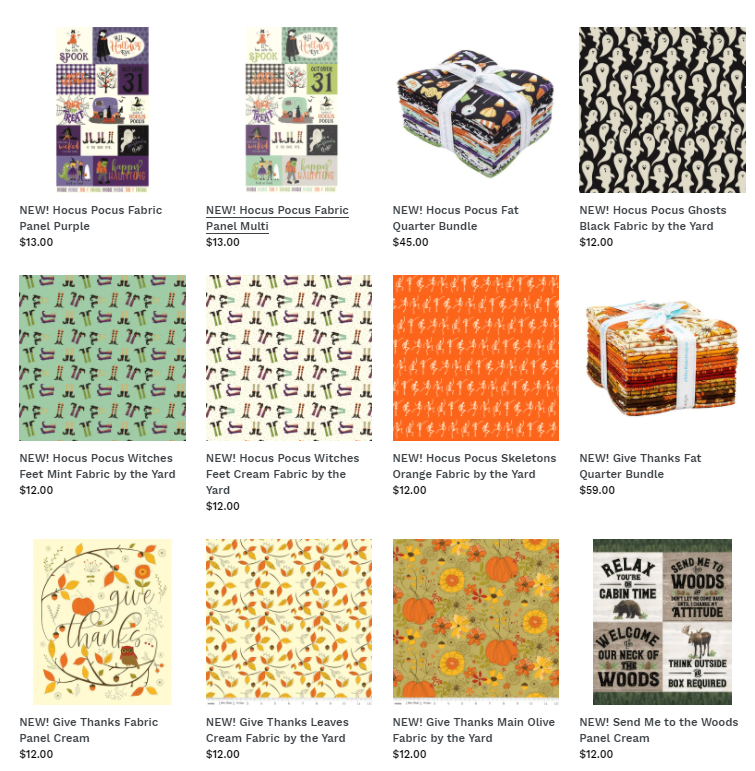View the Hocus Pocus Fat Quarter Bundle photo

476,114
